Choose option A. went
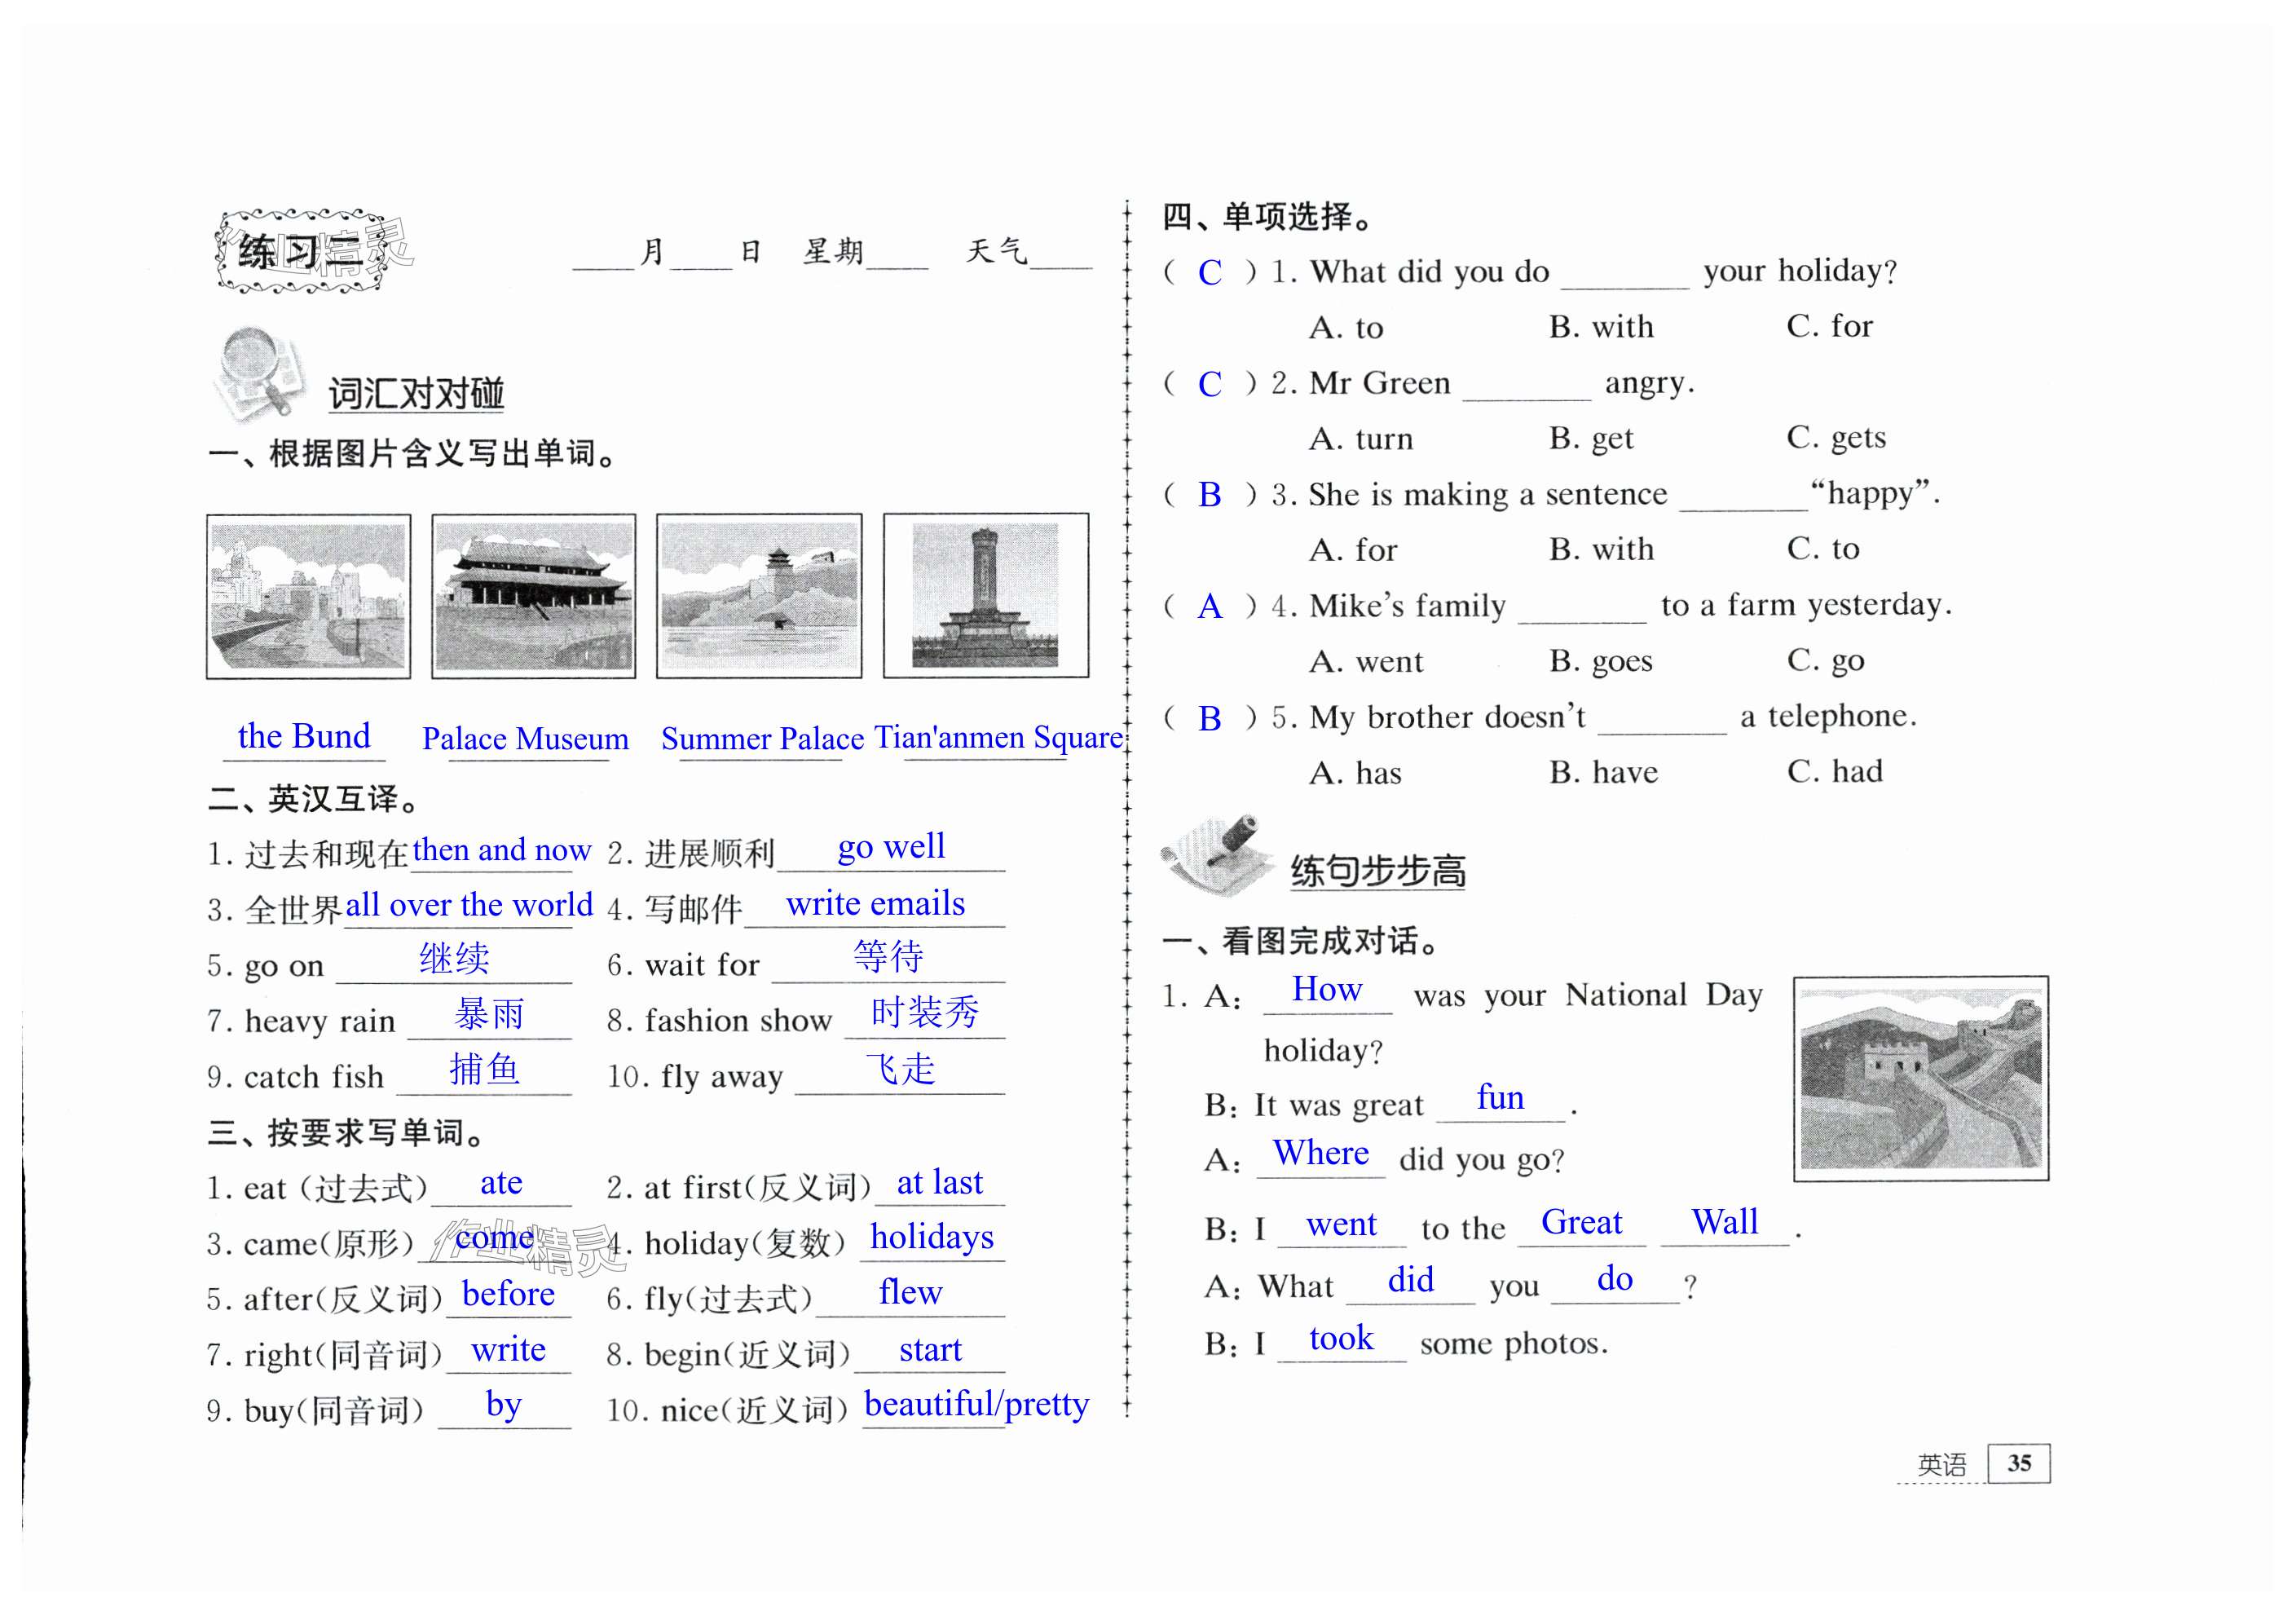The image size is (2296, 1615). (1365, 662)
